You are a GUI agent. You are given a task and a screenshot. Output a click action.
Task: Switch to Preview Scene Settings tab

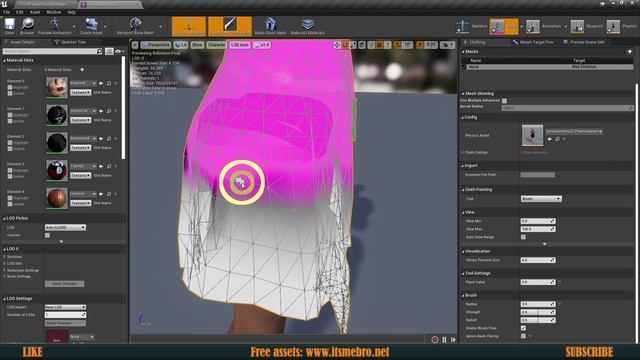(x=584, y=42)
